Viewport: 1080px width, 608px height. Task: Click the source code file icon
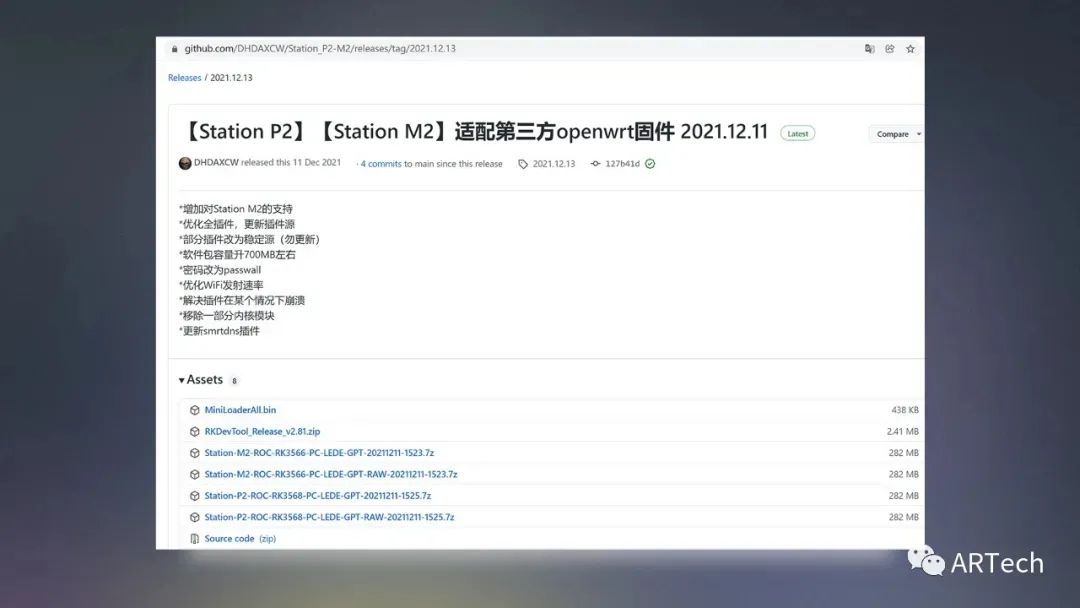click(194, 538)
